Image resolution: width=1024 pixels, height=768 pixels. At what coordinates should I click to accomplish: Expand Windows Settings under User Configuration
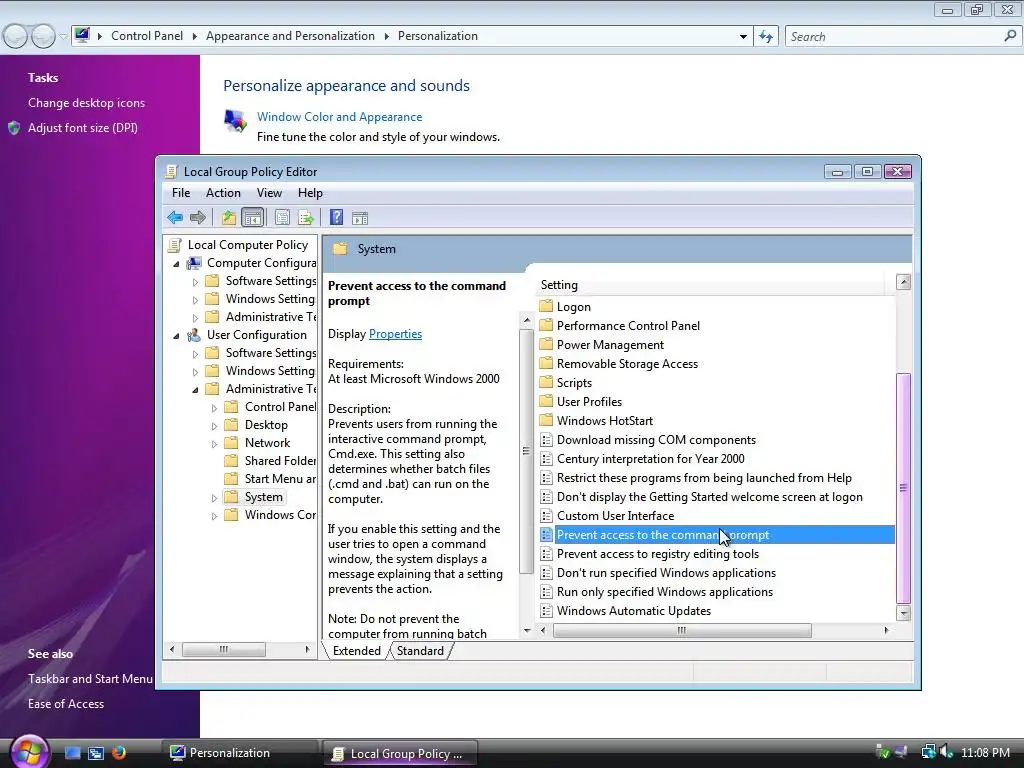(x=195, y=372)
